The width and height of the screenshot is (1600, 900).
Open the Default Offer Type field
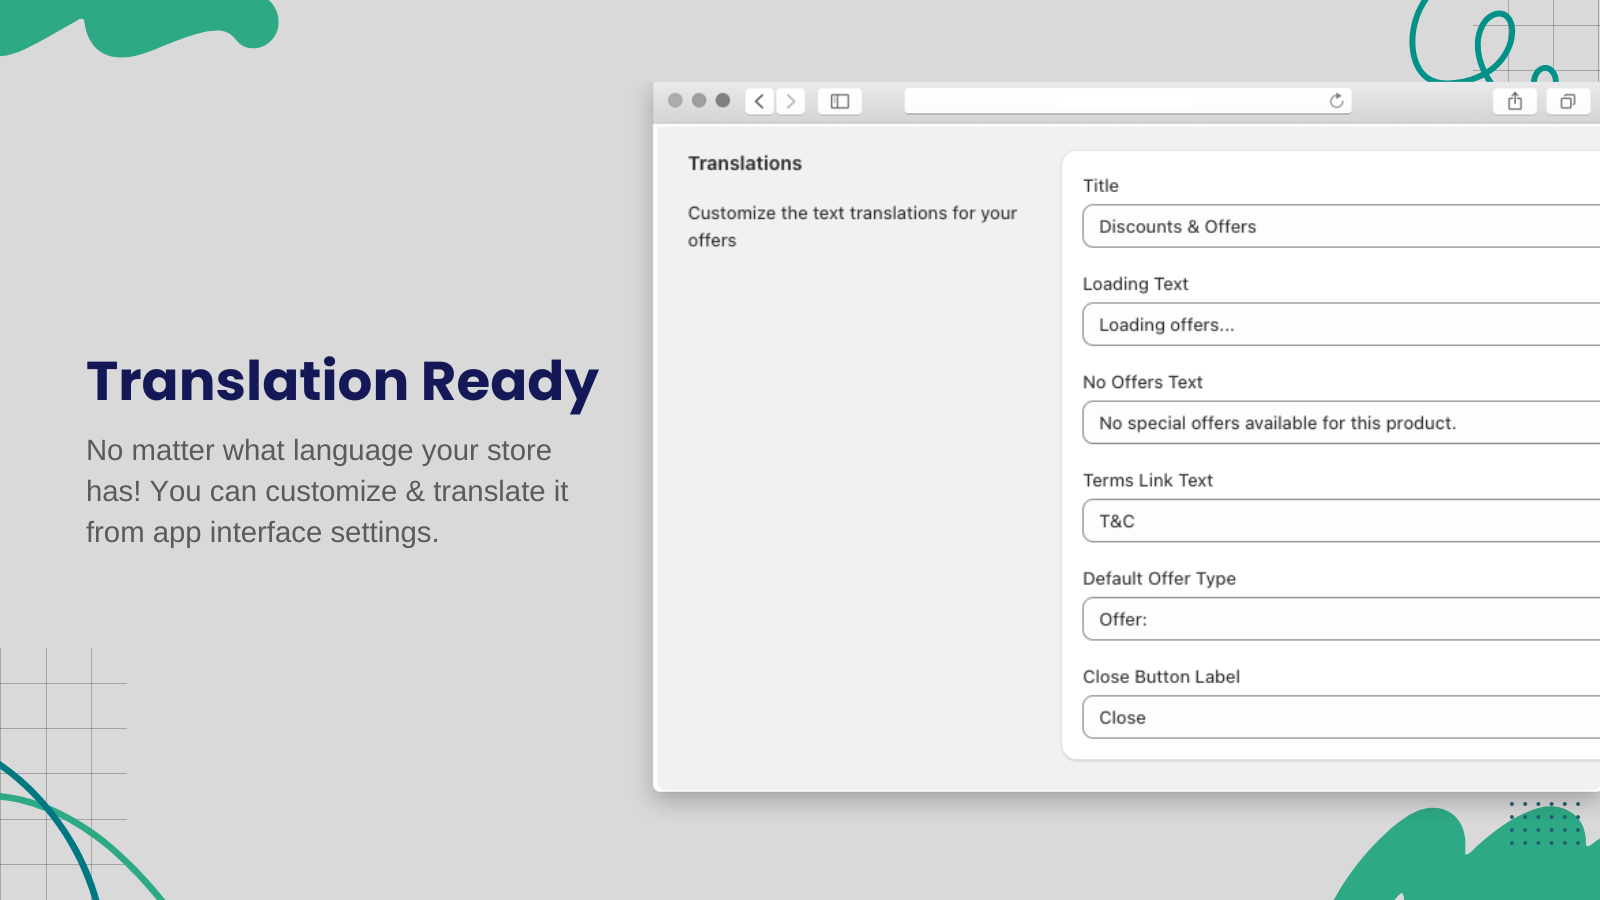[x=1300, y=619]
